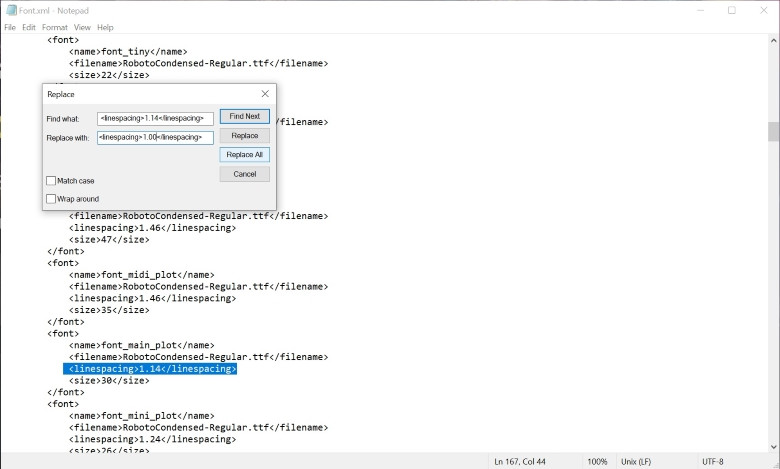The image size is (780, 469).
Task: Click the vertical scrollbar thumb
Action: click(x=773, y=132)
